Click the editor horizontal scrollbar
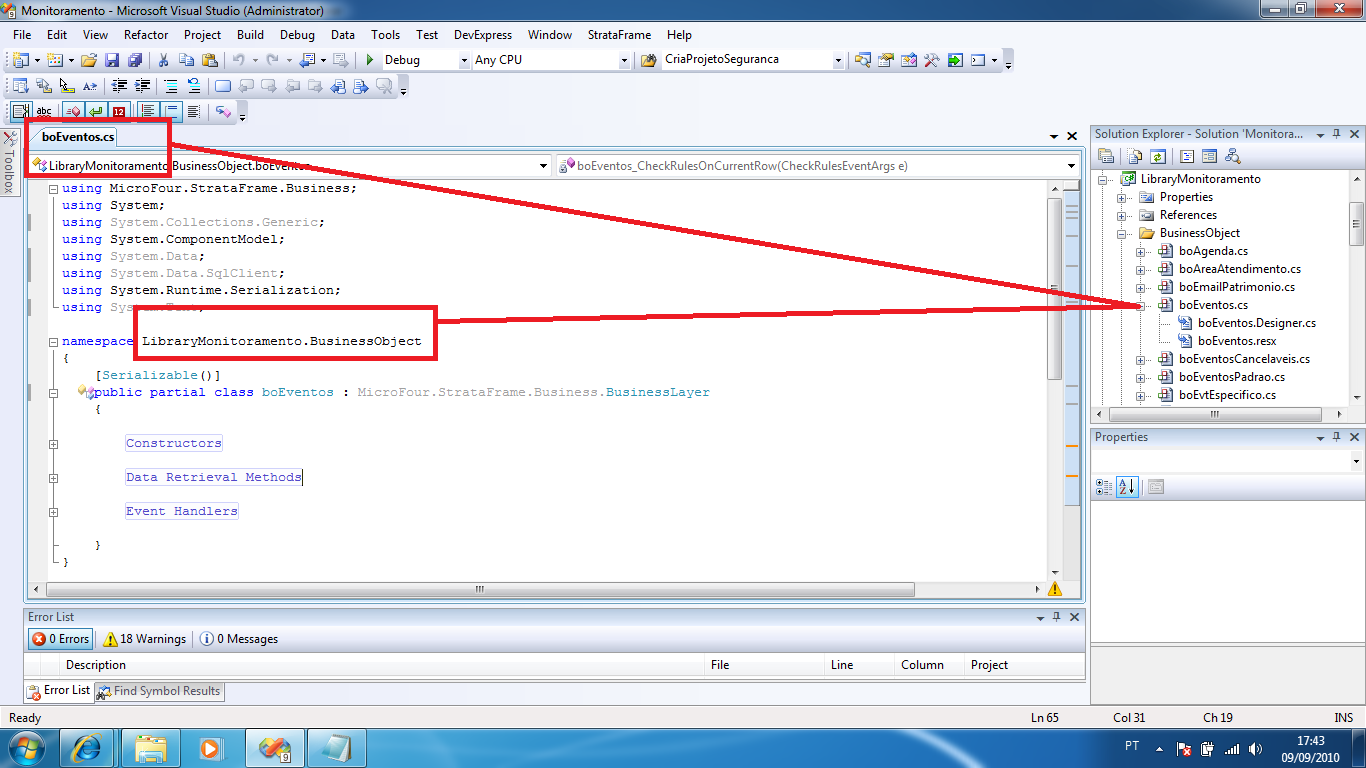This screenshot has height=768, width=1366. point(540,589)
